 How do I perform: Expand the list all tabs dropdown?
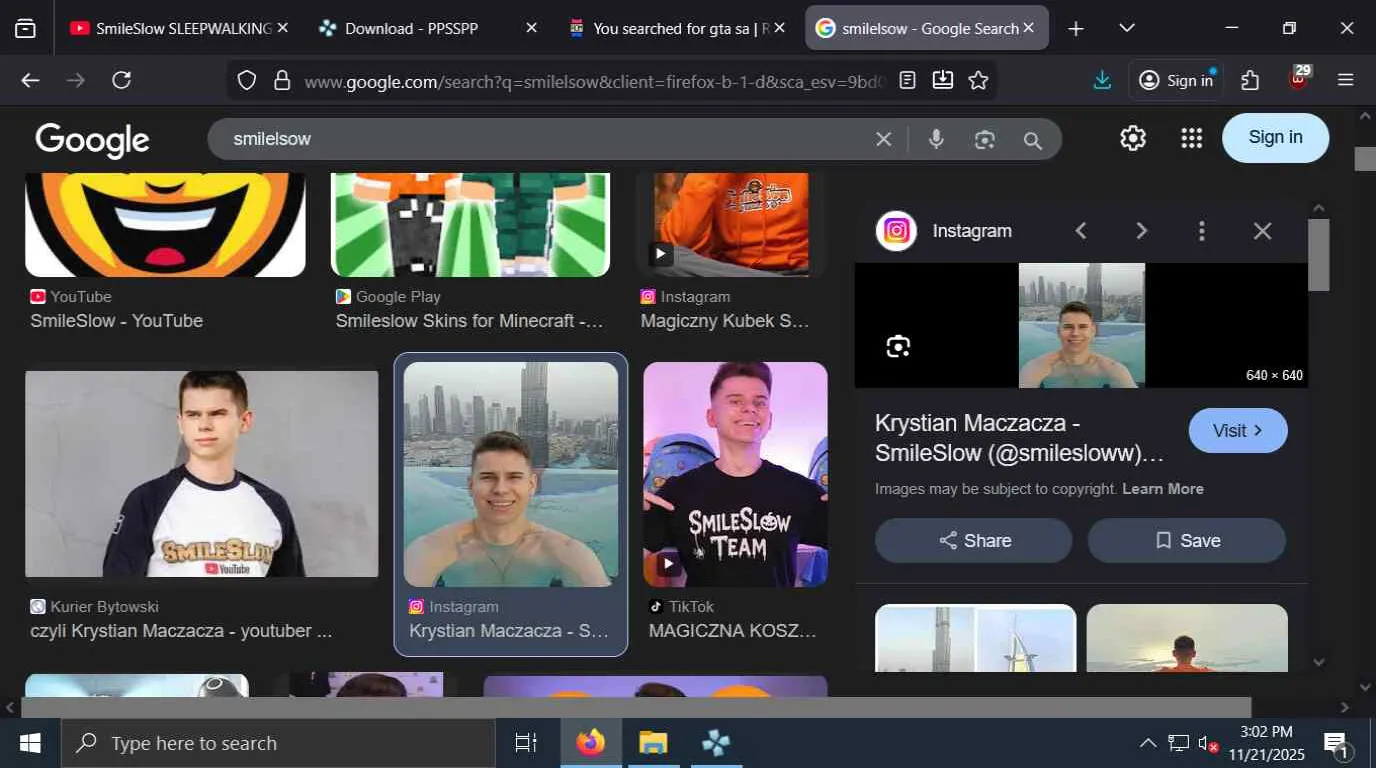click(1127, 28)
